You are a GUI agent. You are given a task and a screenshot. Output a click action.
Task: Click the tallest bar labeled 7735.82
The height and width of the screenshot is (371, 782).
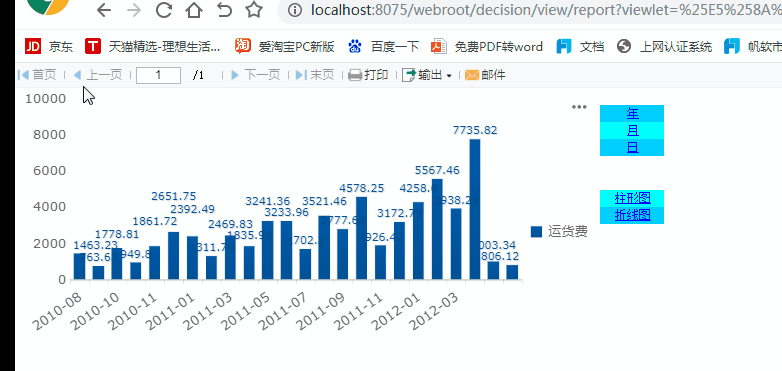[x=475, y=209]
